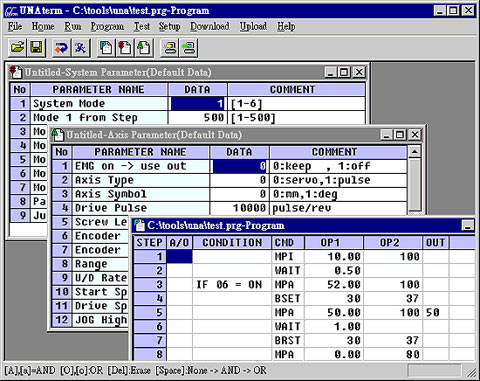Open the Setup menu
This screenshot has height=381, width=480.
(169, 26)
